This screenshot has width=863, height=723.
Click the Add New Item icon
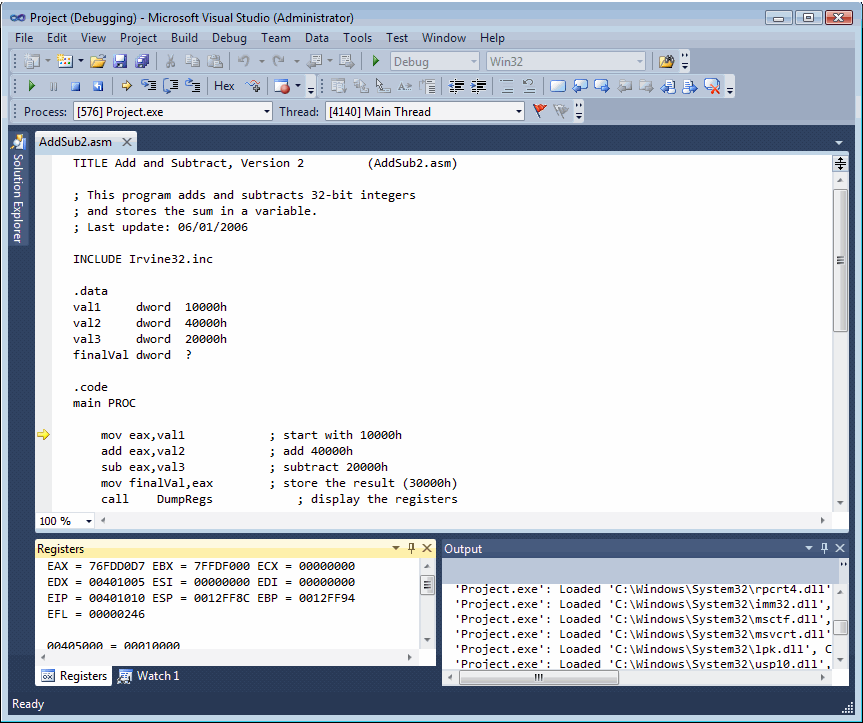click(x=65, y=61)
